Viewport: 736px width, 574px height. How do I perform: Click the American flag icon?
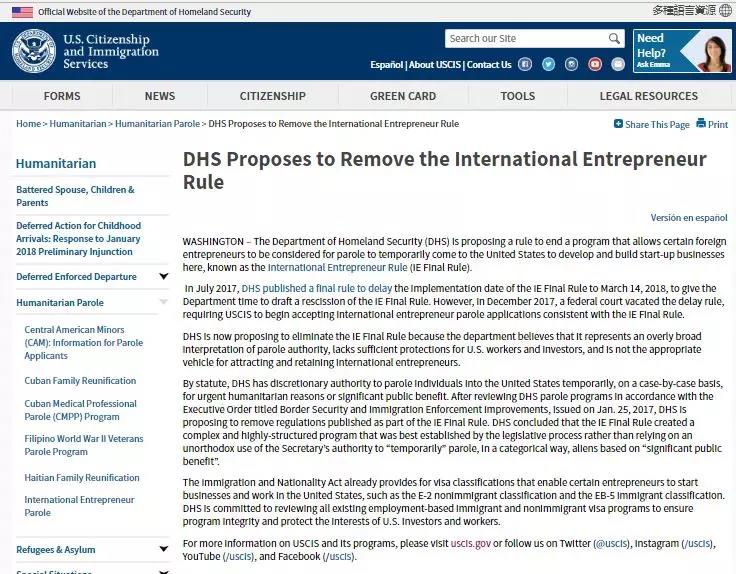22,12
